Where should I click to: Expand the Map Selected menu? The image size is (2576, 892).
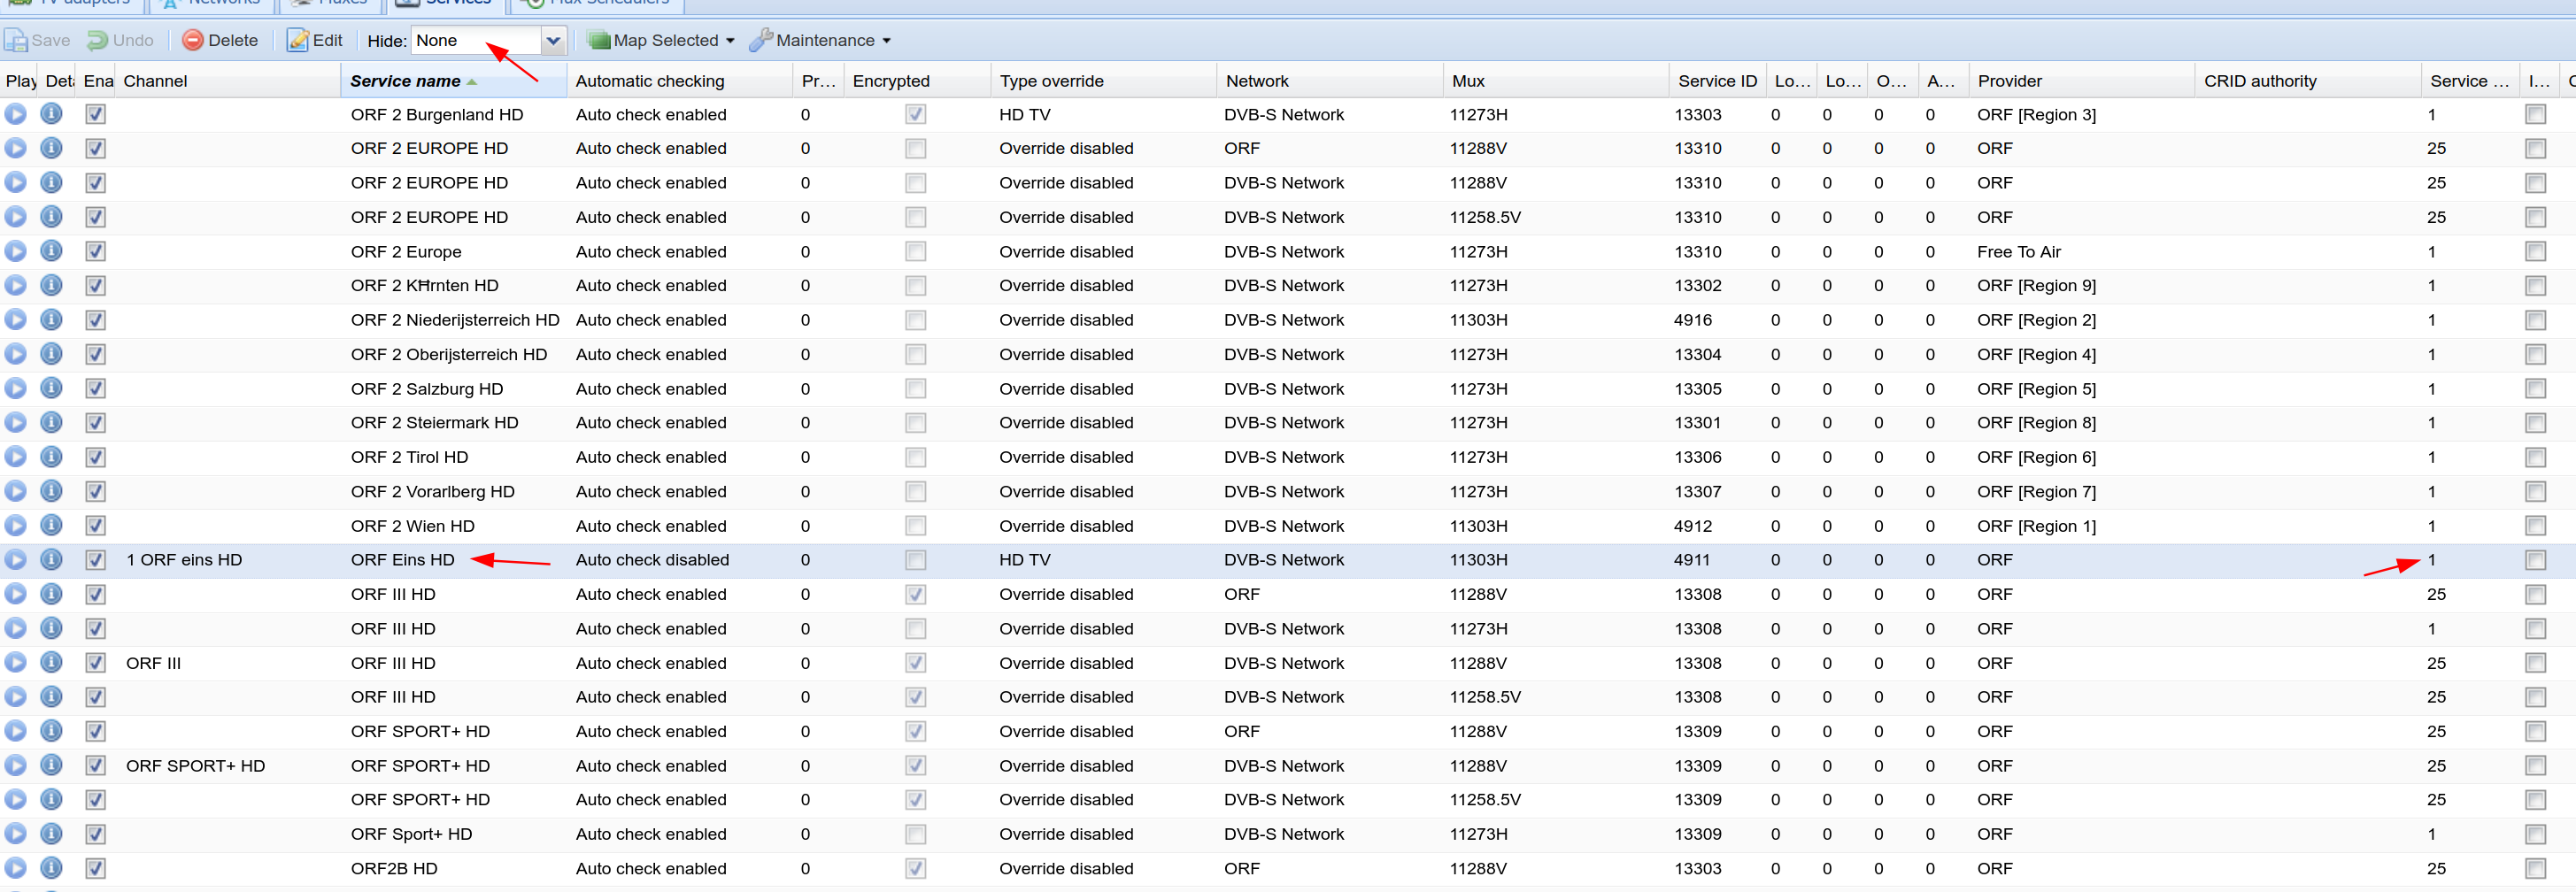661,41
